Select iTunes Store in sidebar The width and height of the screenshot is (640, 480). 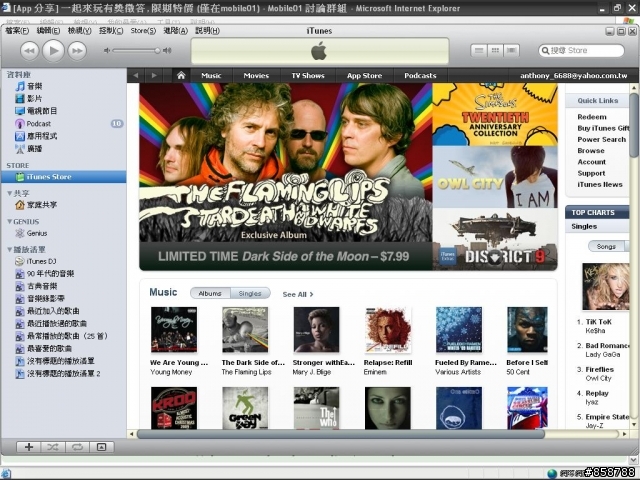click(x=64, y=177)
